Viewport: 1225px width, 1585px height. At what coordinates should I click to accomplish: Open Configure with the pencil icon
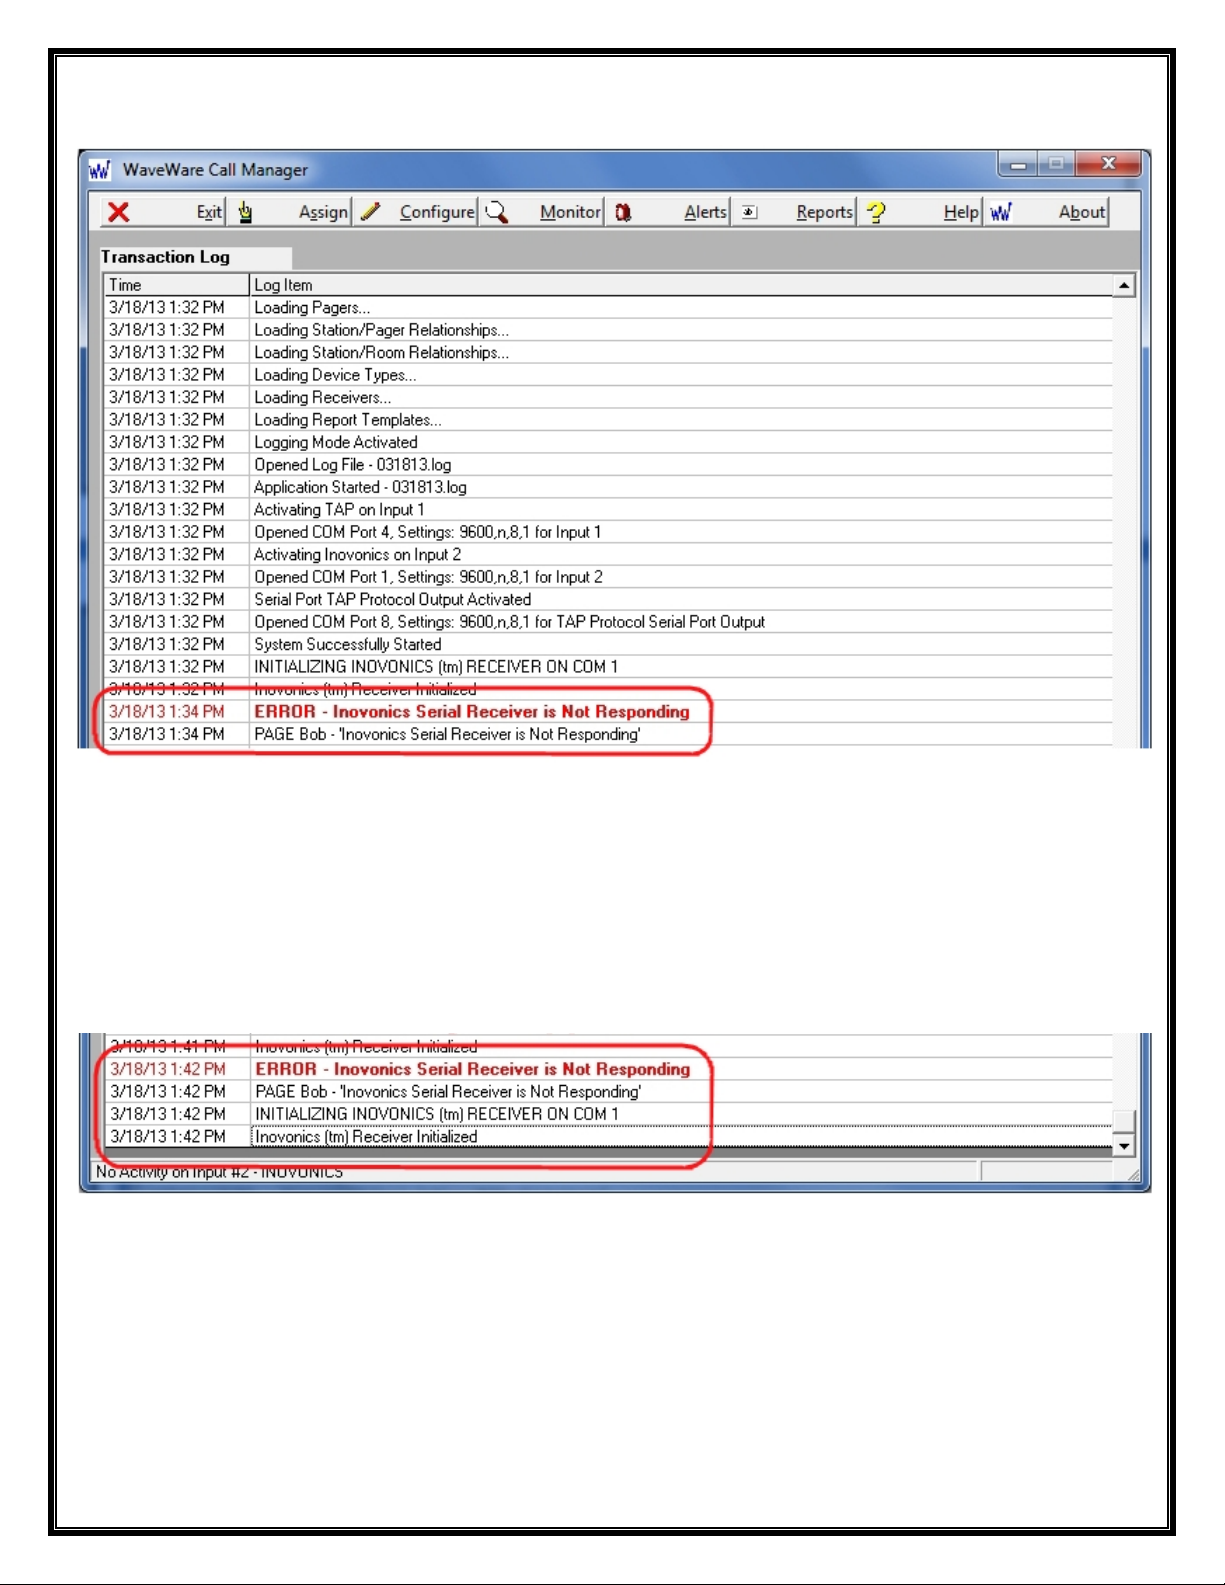point(416,212)
